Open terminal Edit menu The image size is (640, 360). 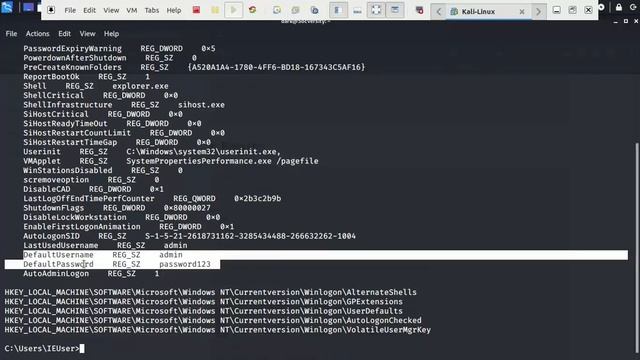[64, 33]
